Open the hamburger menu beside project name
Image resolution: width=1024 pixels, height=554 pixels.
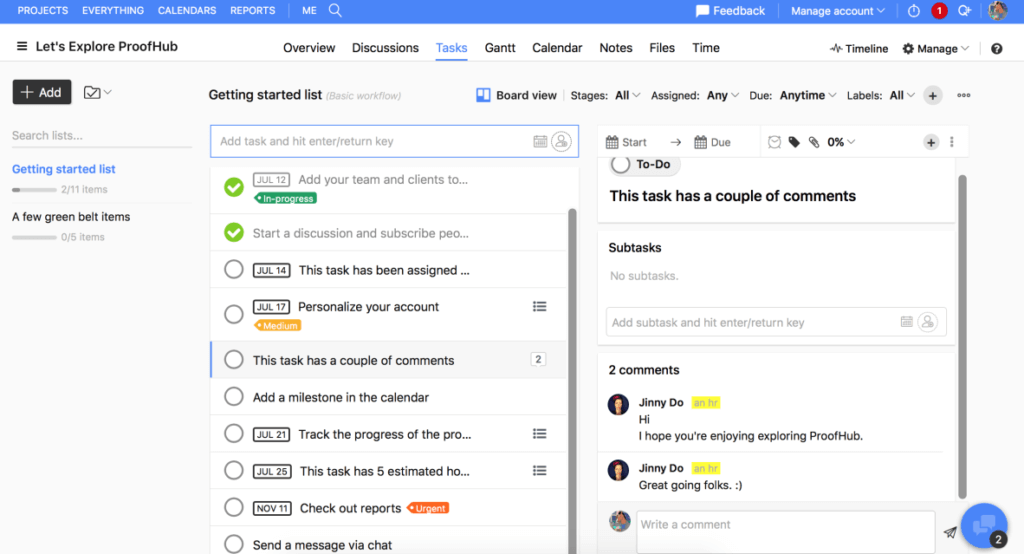(x=22, y=46)
